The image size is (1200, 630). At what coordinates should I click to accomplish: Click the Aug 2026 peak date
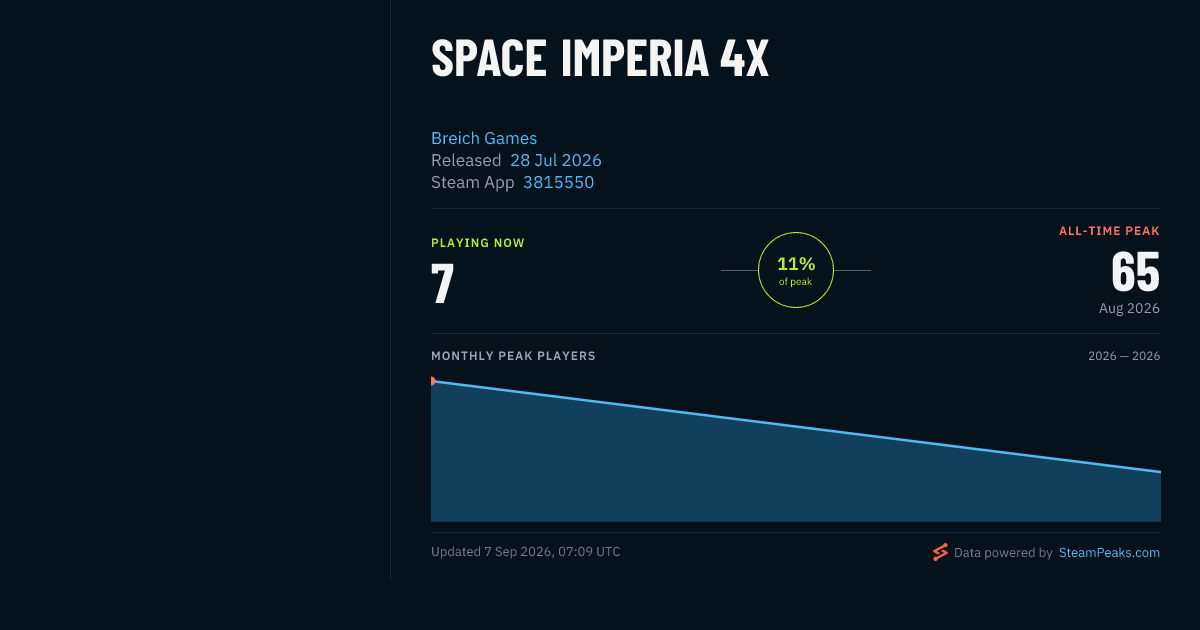coord(1129,308)
